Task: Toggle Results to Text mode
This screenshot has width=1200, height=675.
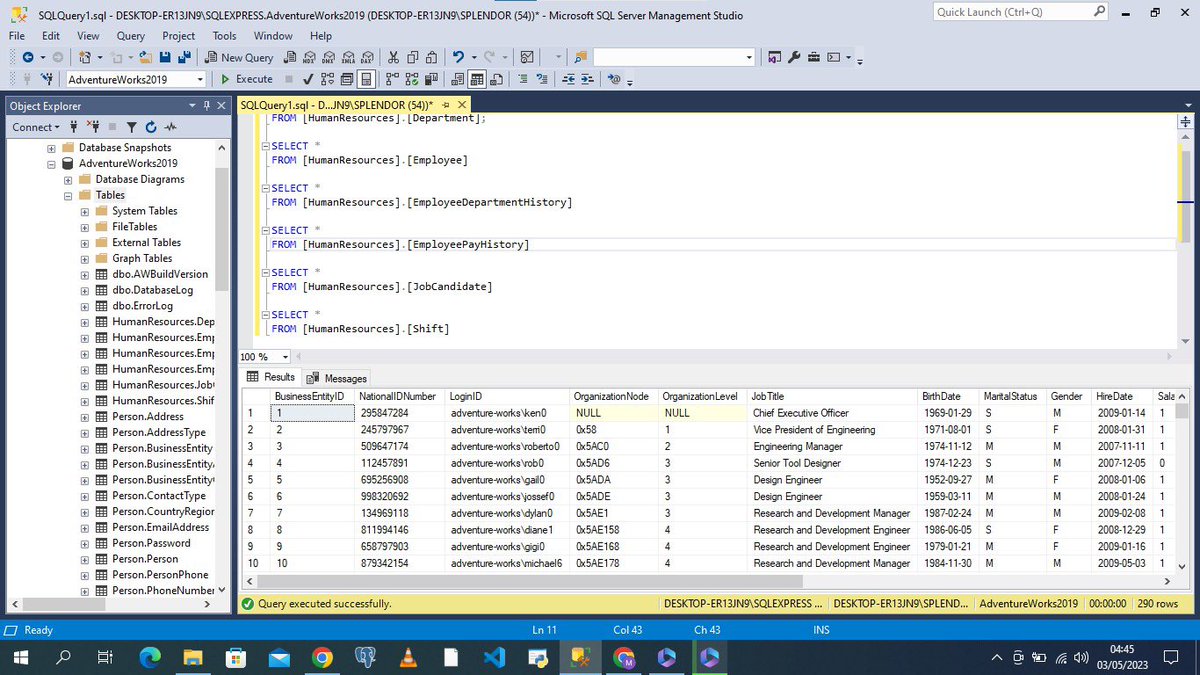Action: tap(457, 79)
